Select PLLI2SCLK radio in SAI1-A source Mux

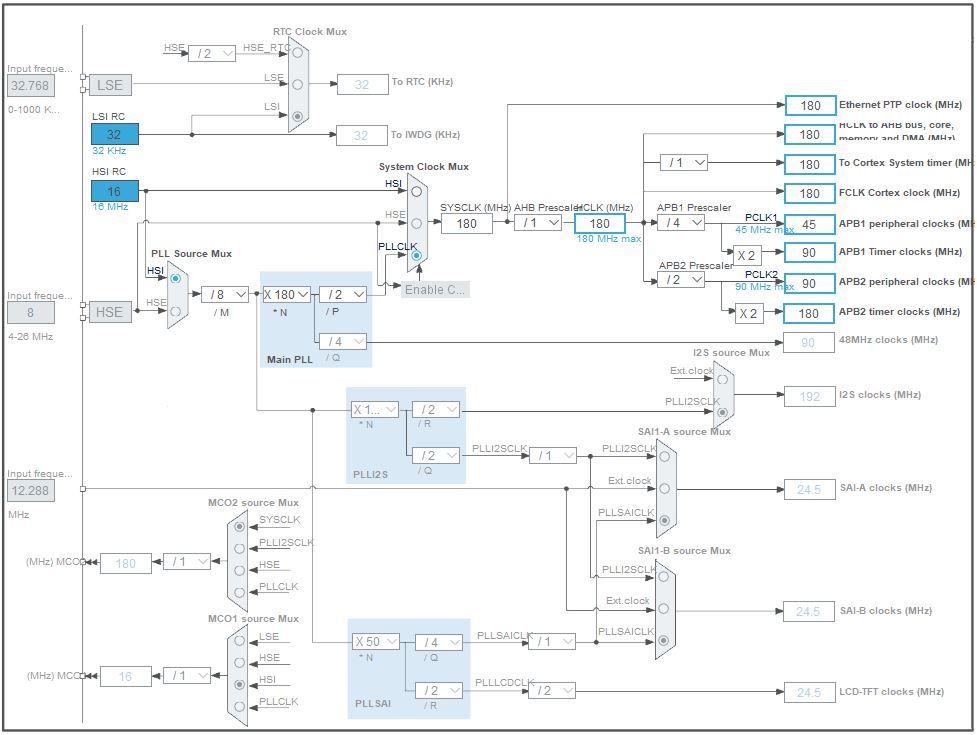tap(665, 457)
